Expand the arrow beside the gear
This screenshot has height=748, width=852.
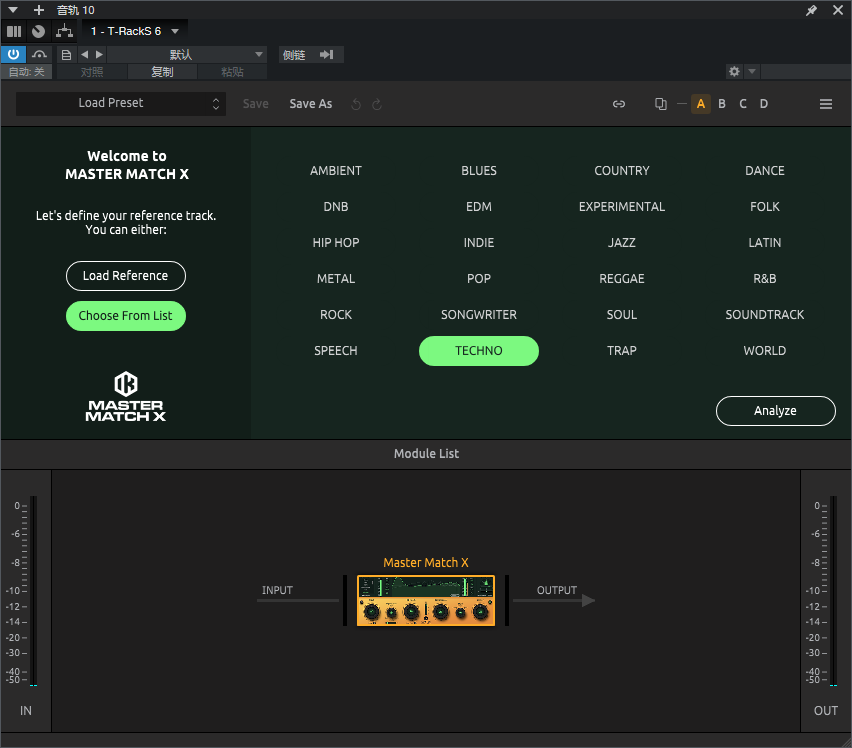click(752, 71)
